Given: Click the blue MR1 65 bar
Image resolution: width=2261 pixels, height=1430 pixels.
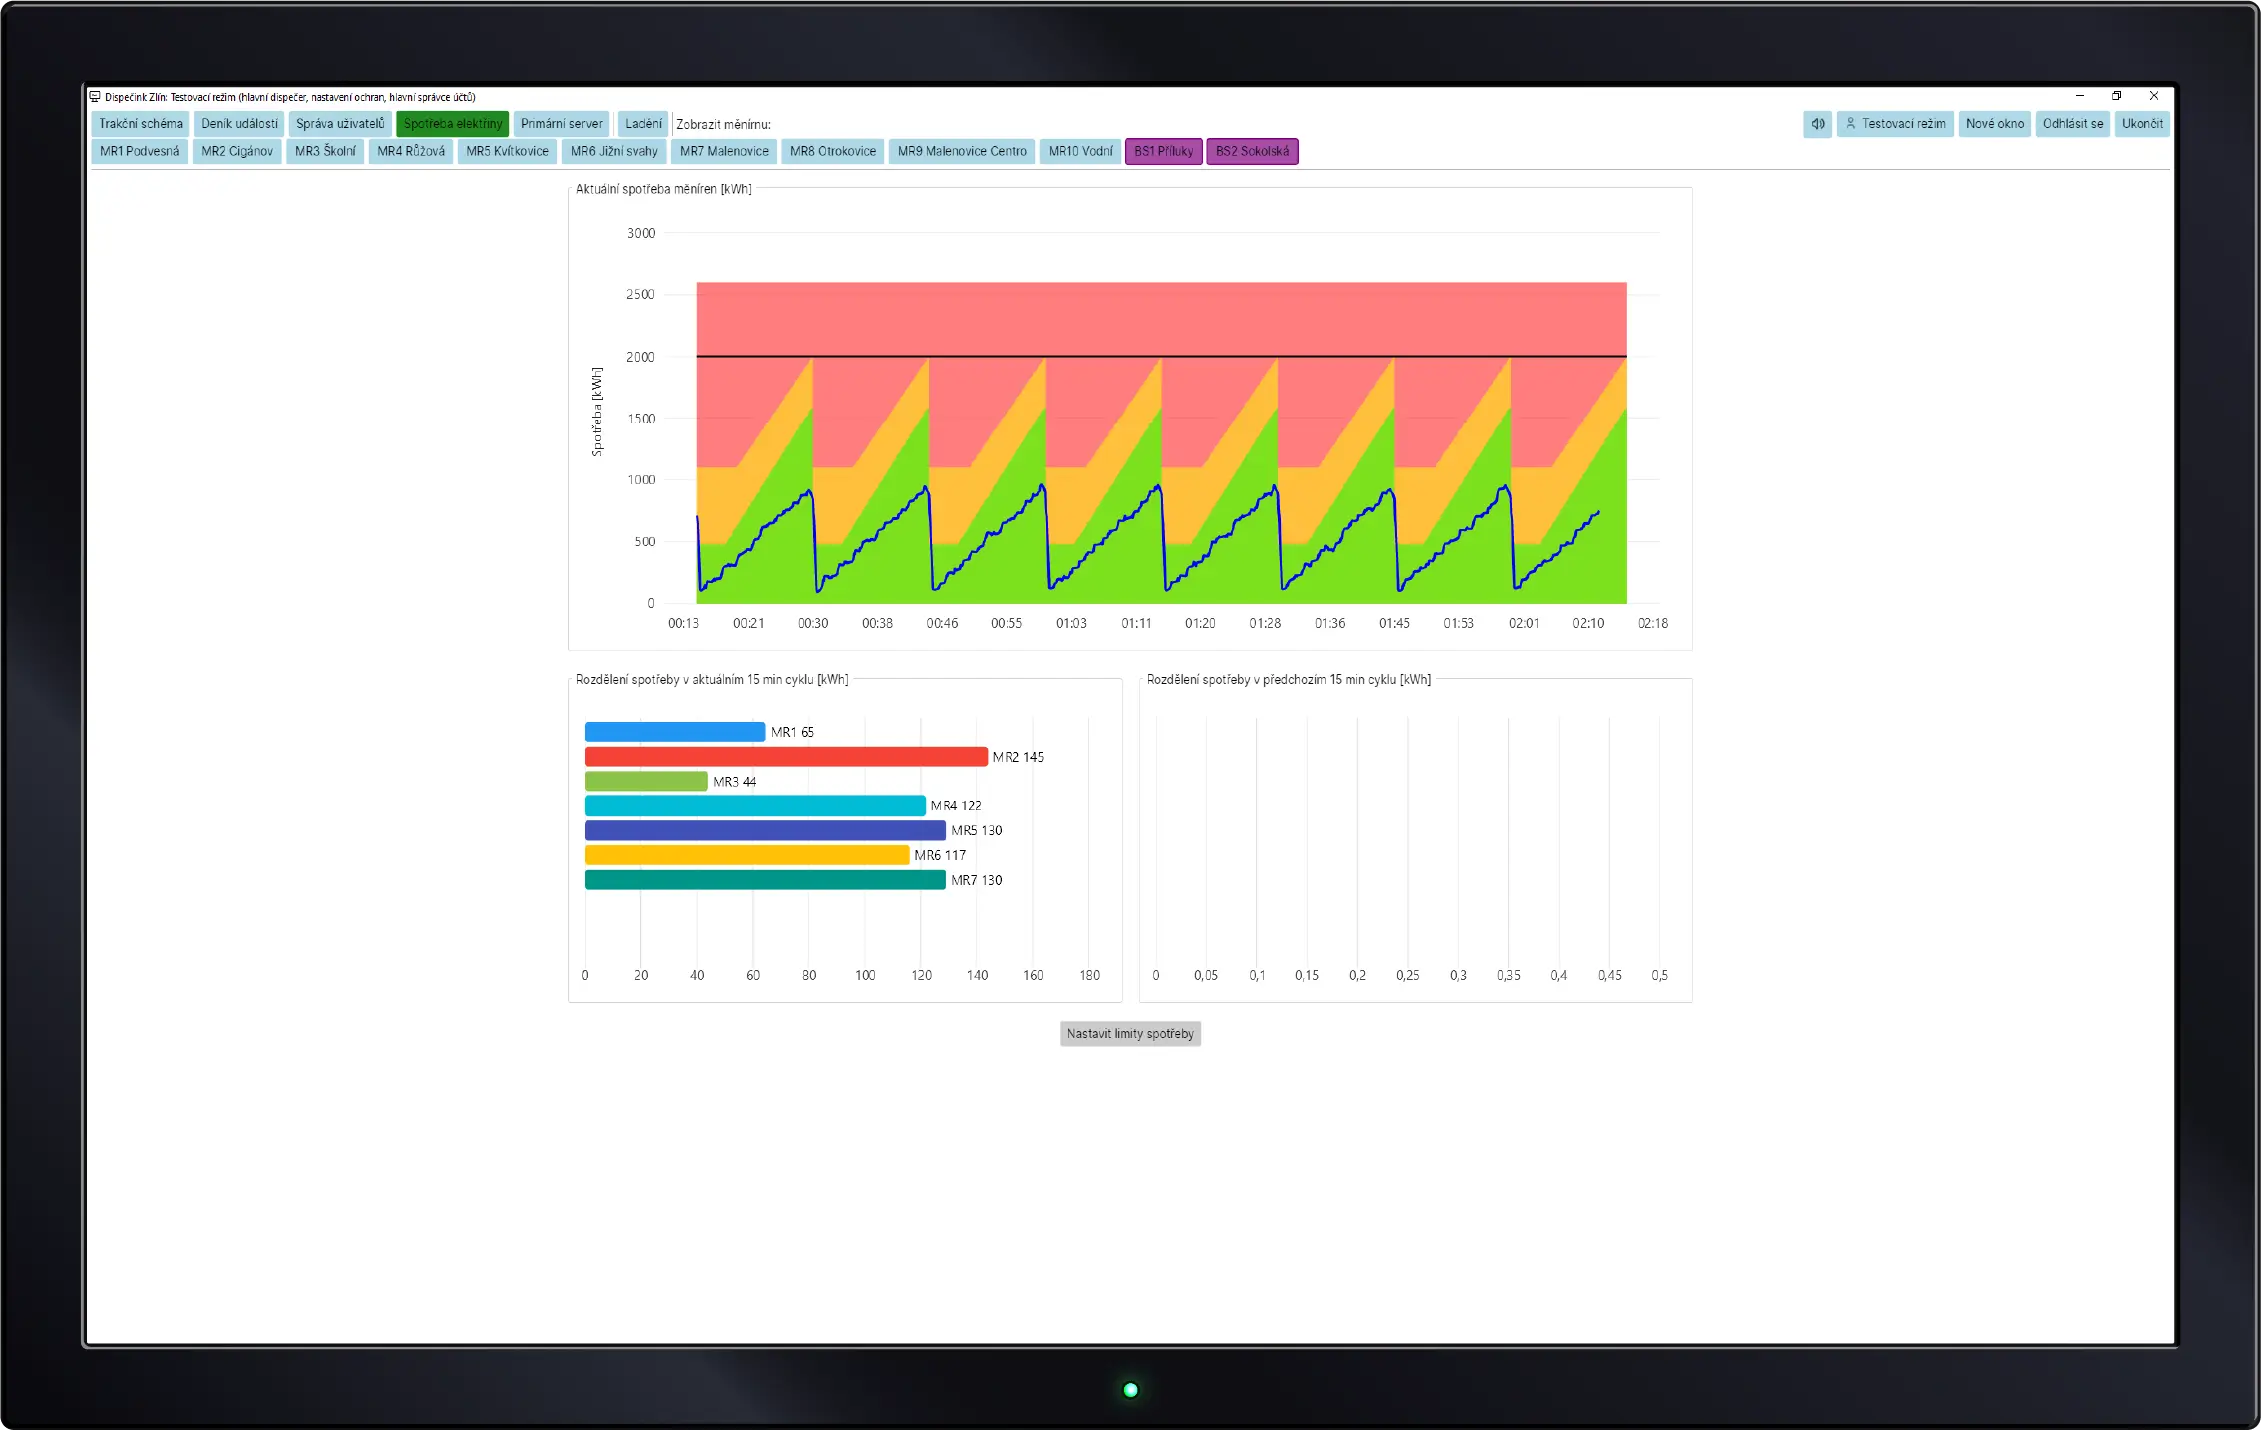Looking at the screenshot, I should (x=675, y=732).
